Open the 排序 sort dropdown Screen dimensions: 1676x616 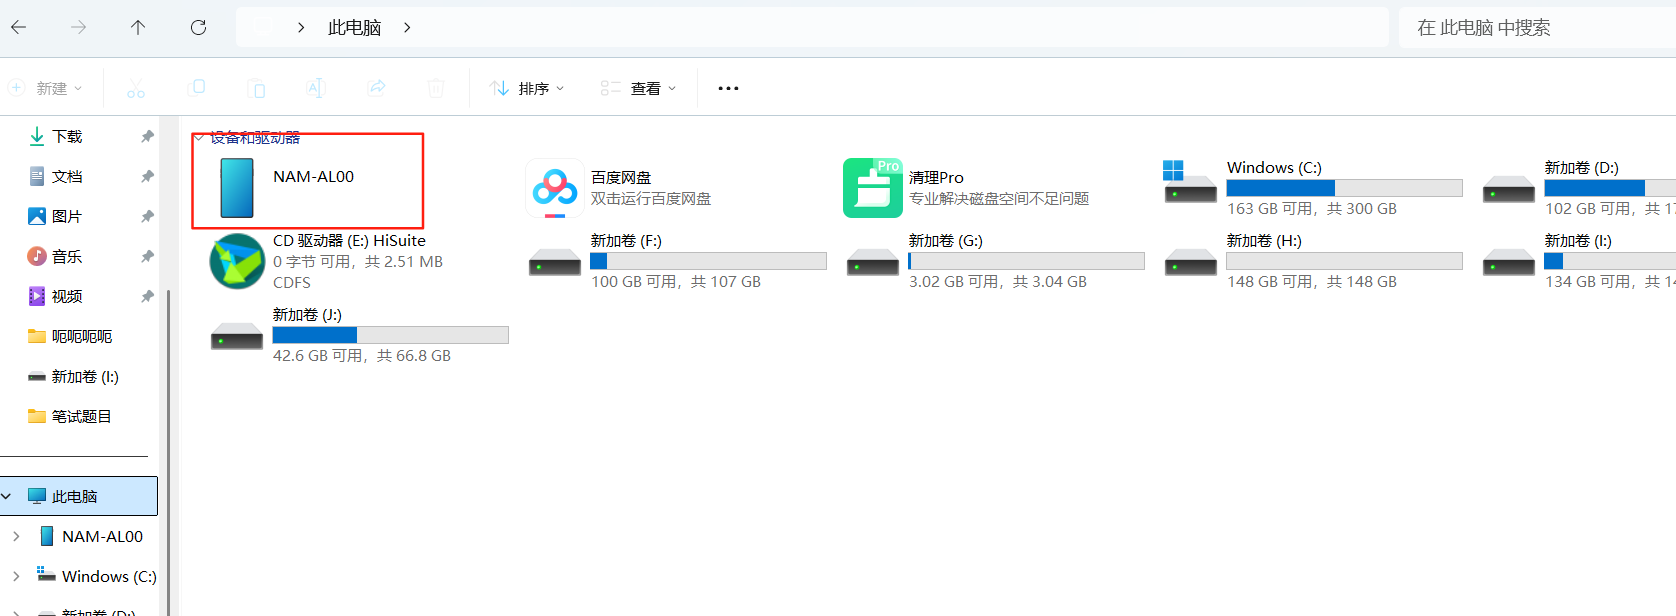tap(527, 88)
